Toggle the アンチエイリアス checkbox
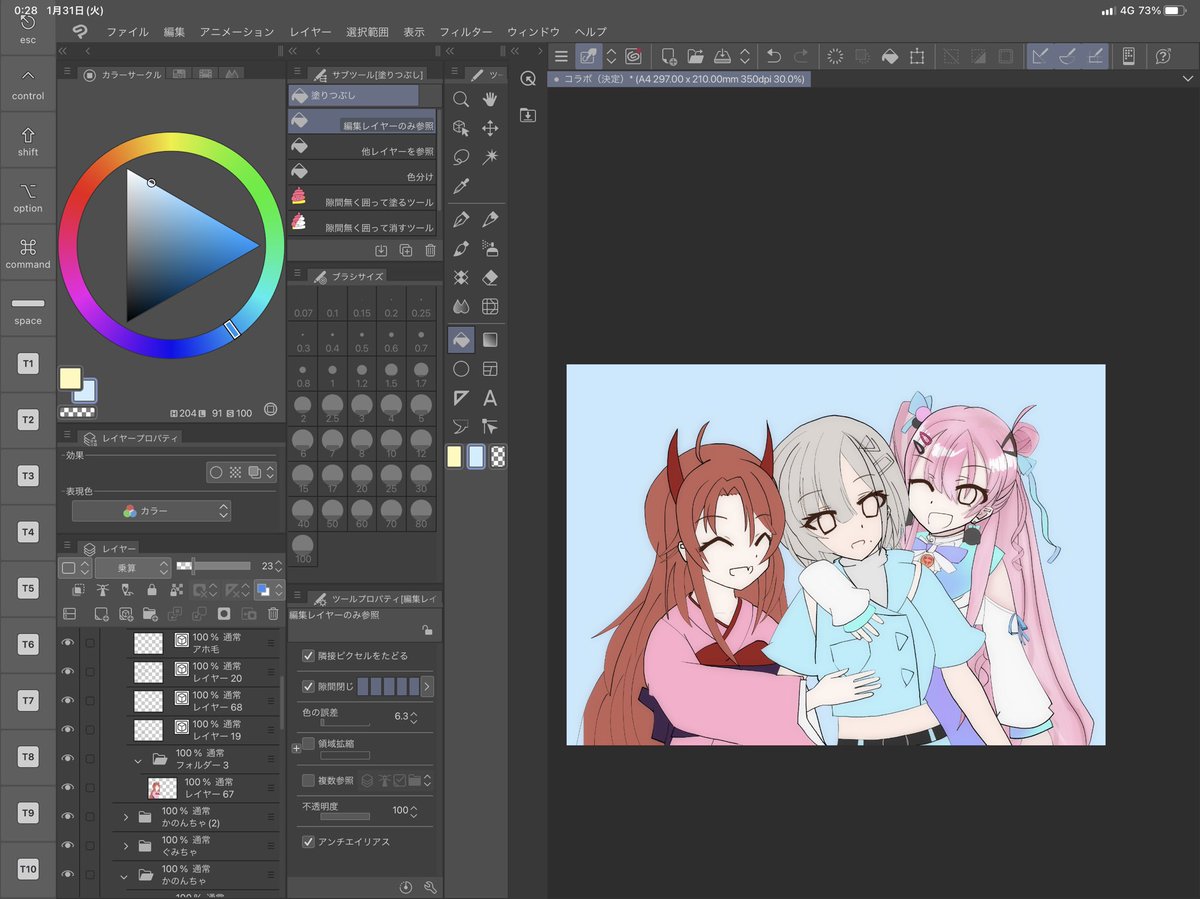Image resolution: width=1200 pixels, height=899 pixels. point(308,842)
